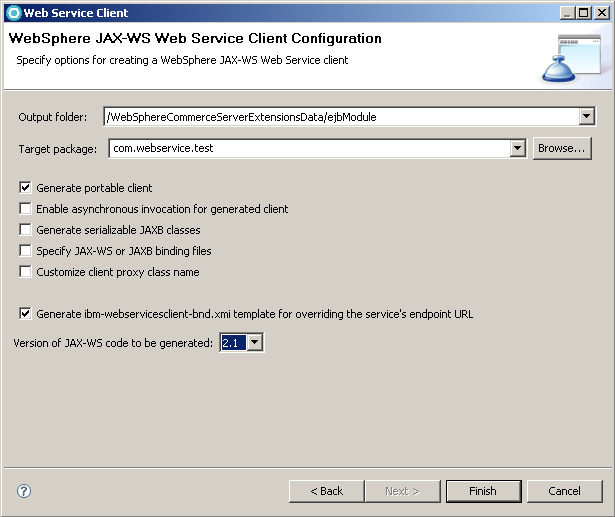Click the Output folder path field
This screenshot has width=615, height=517.
340,117
